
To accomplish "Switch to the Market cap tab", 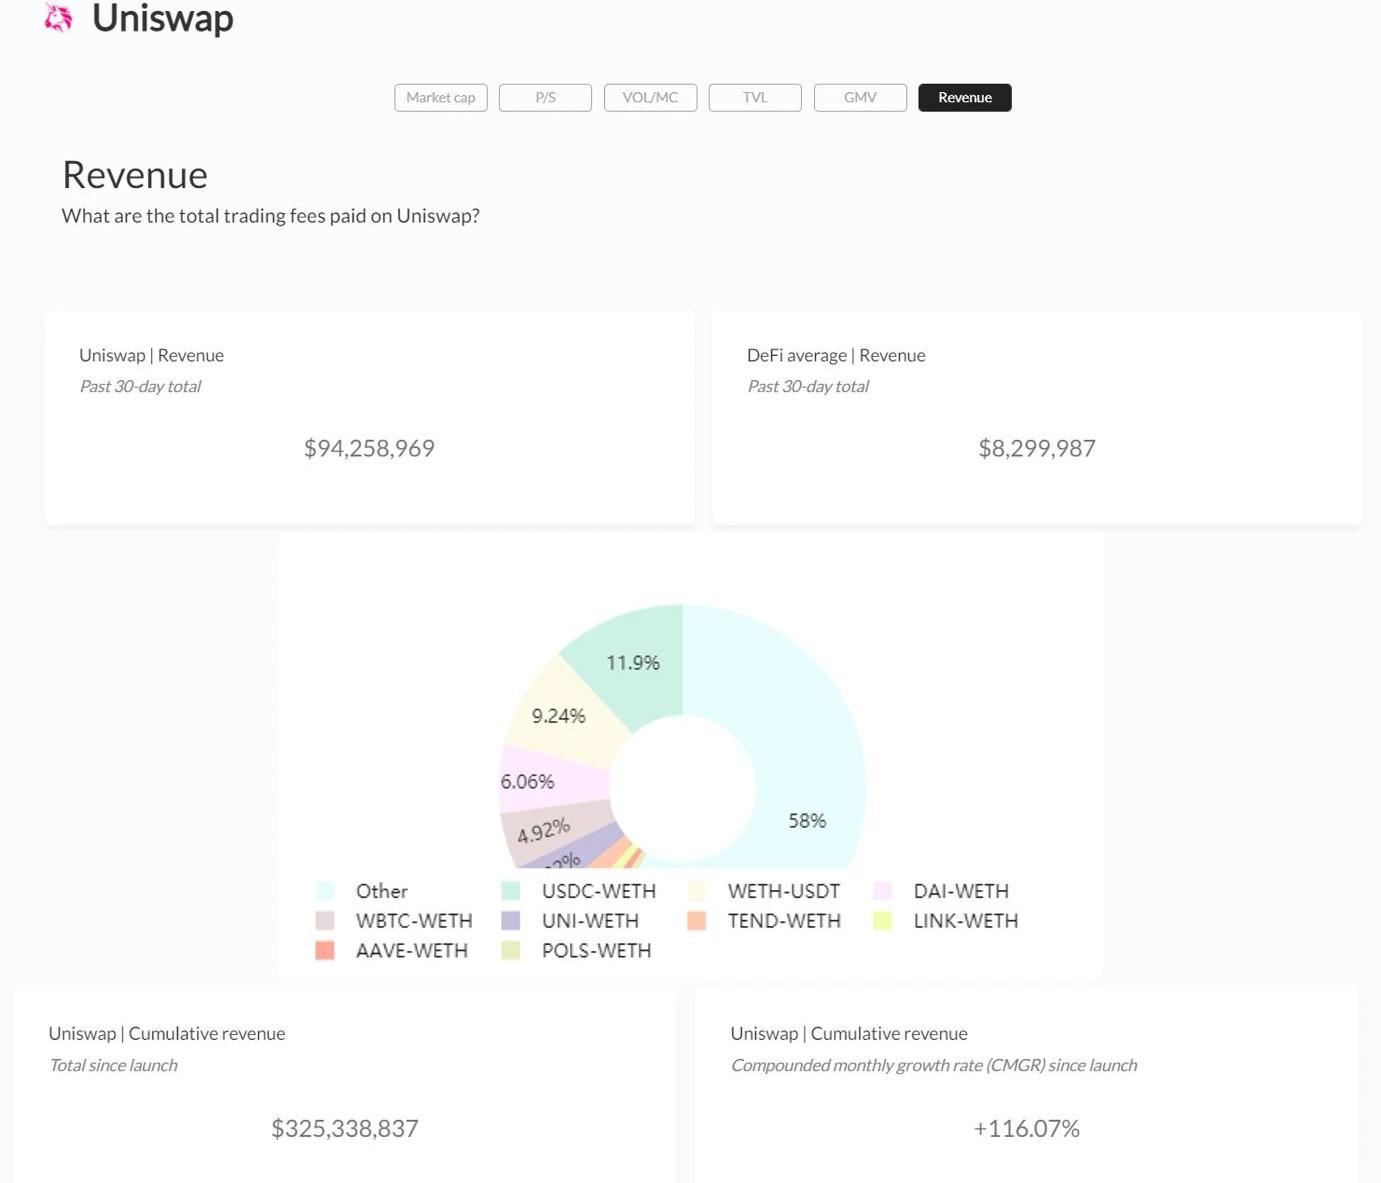I will (440, 98).
